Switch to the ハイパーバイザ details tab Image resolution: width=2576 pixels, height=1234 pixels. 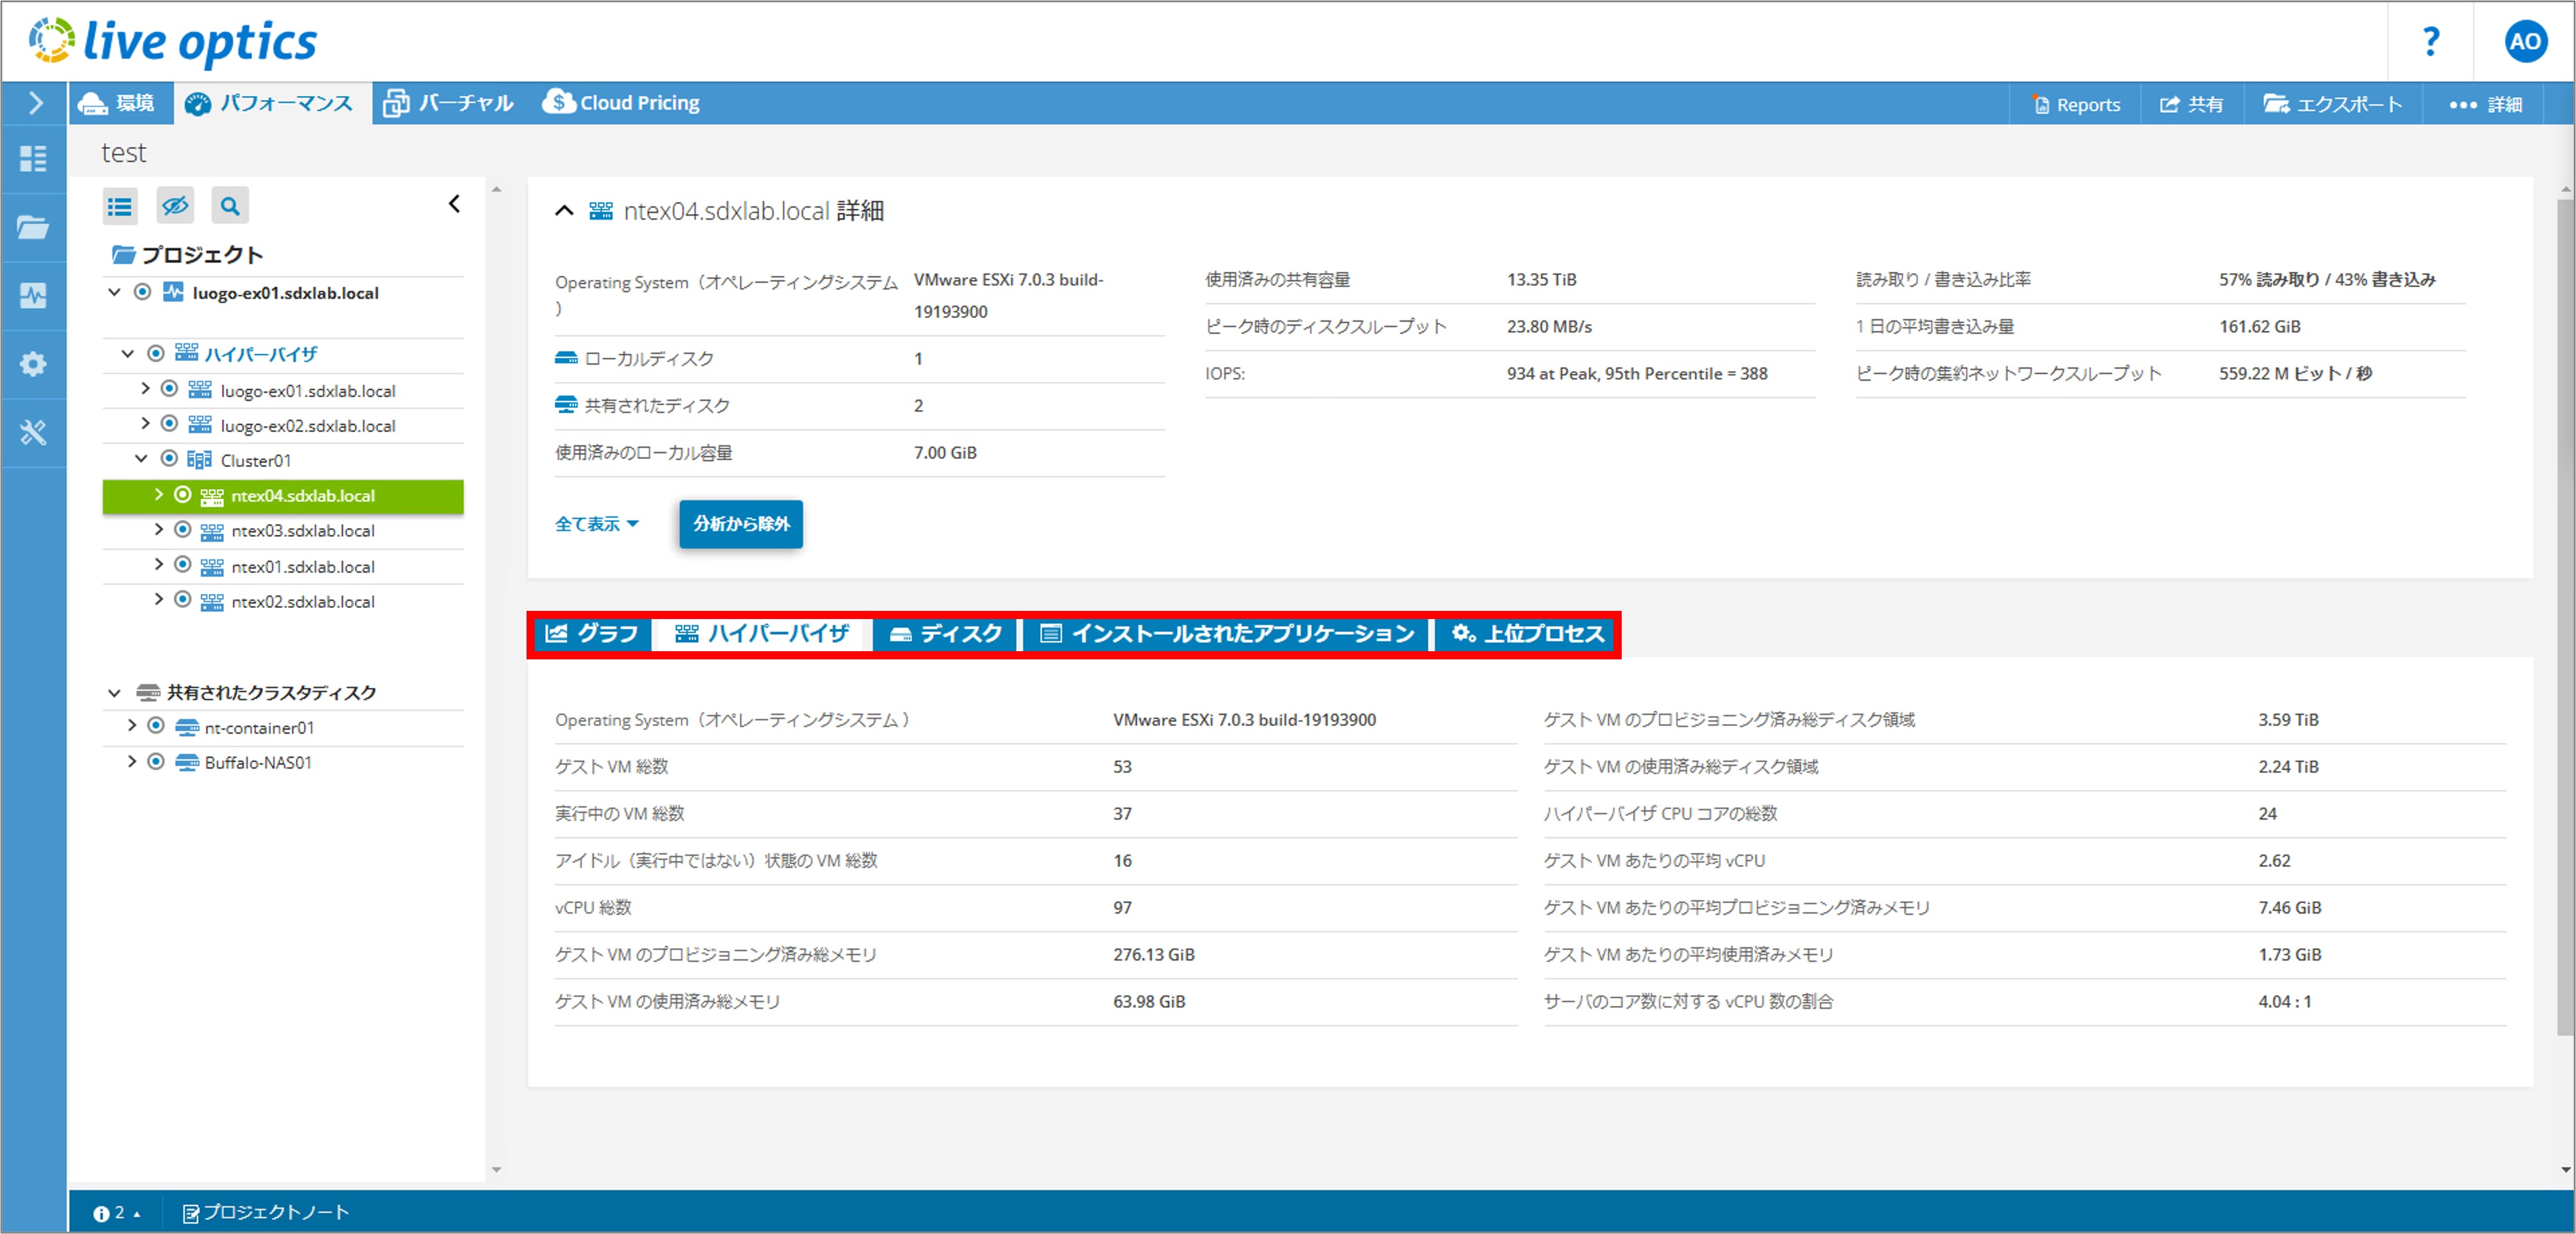(x=761, y=634)
